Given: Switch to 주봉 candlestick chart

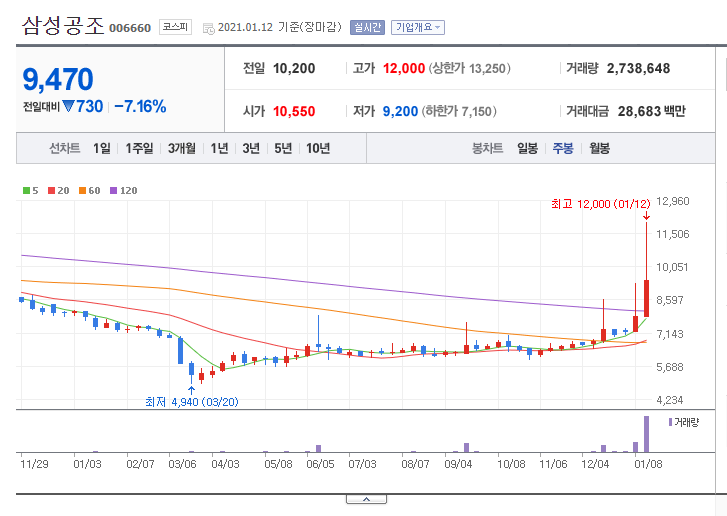Looking at the screenshot, I should tap(563, 148).
